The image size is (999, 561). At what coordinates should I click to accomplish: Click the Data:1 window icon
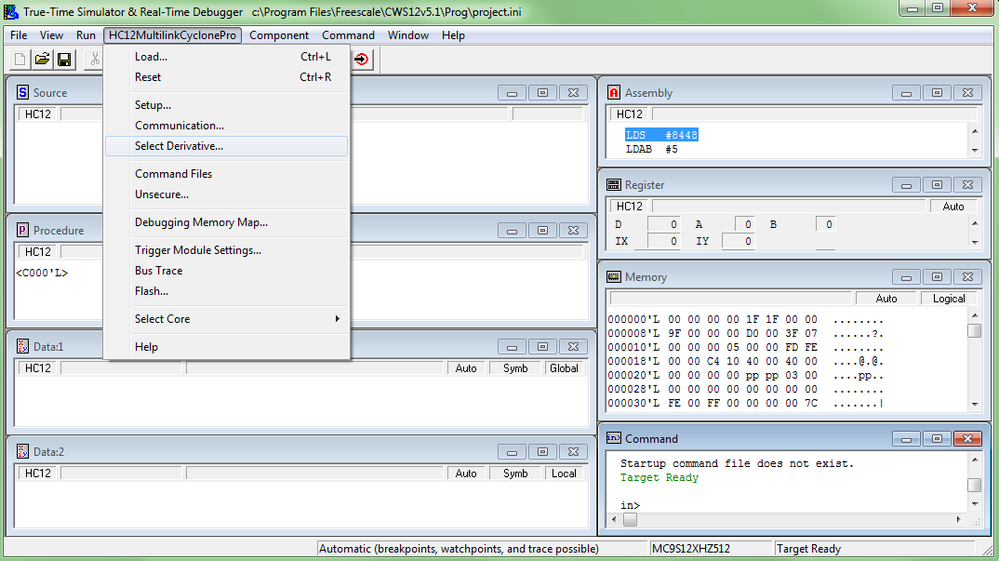22,346
